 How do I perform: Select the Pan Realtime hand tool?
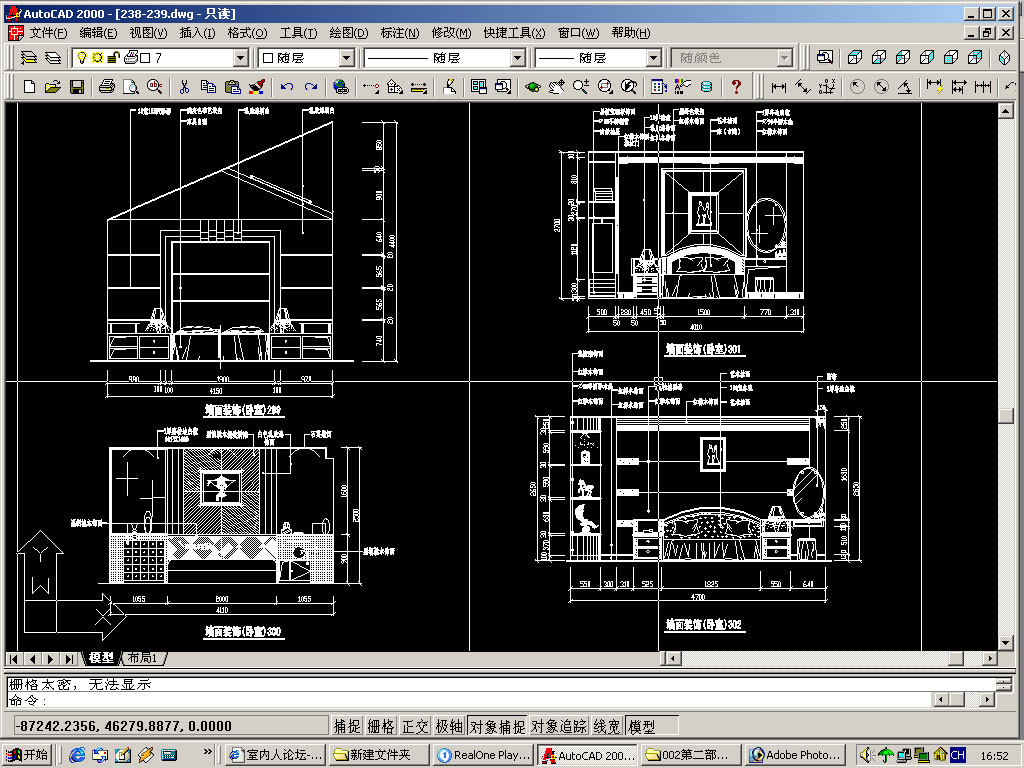pos(556,86)
